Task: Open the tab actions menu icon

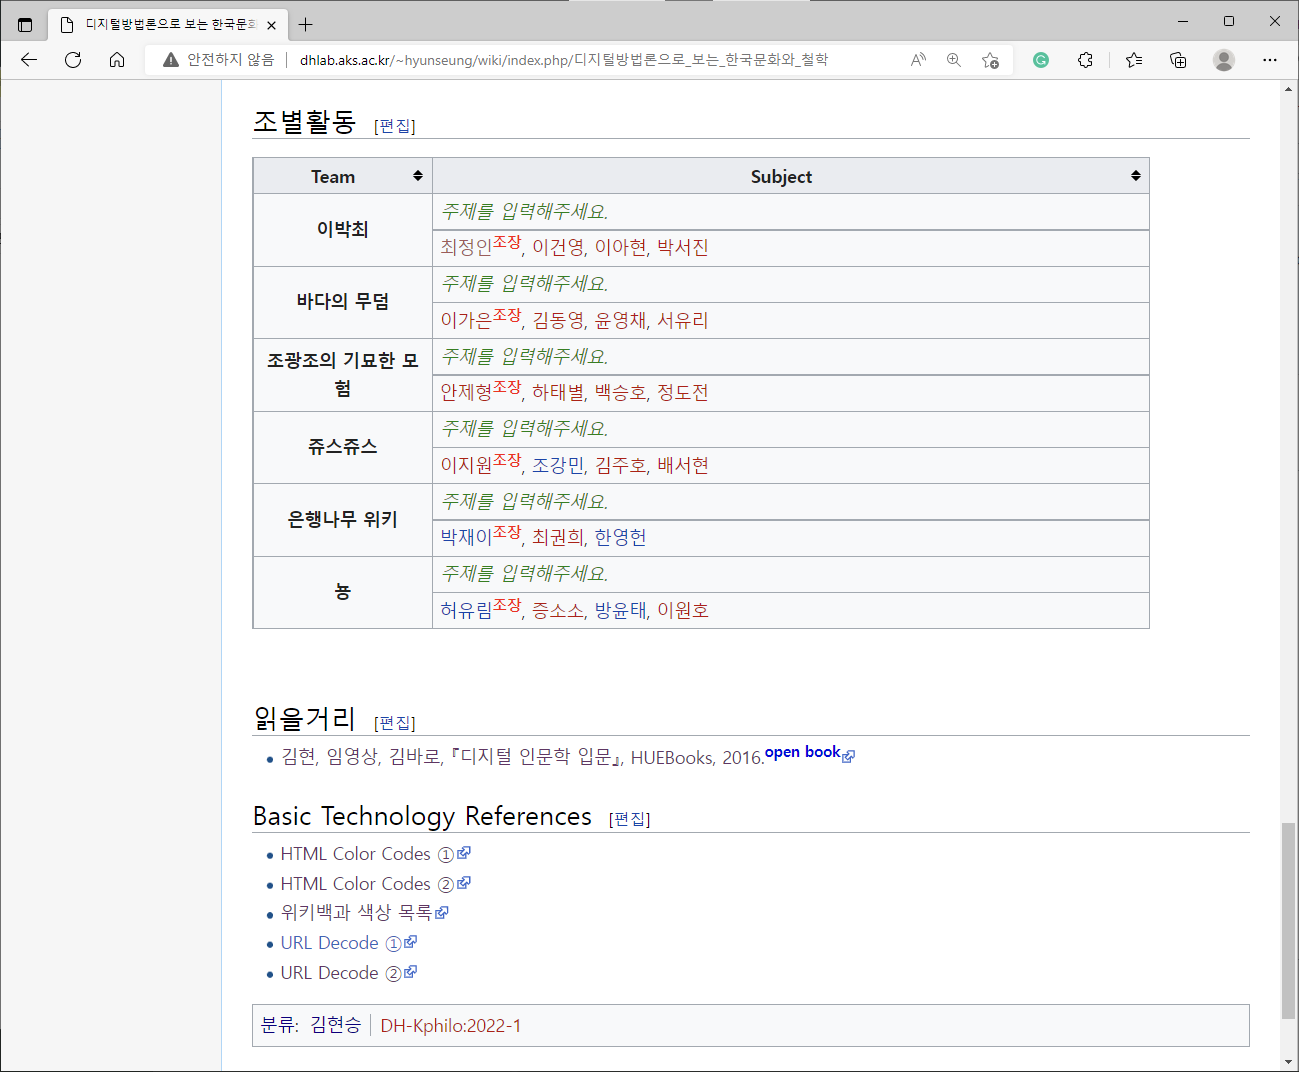Action: (x=25, y=24)
